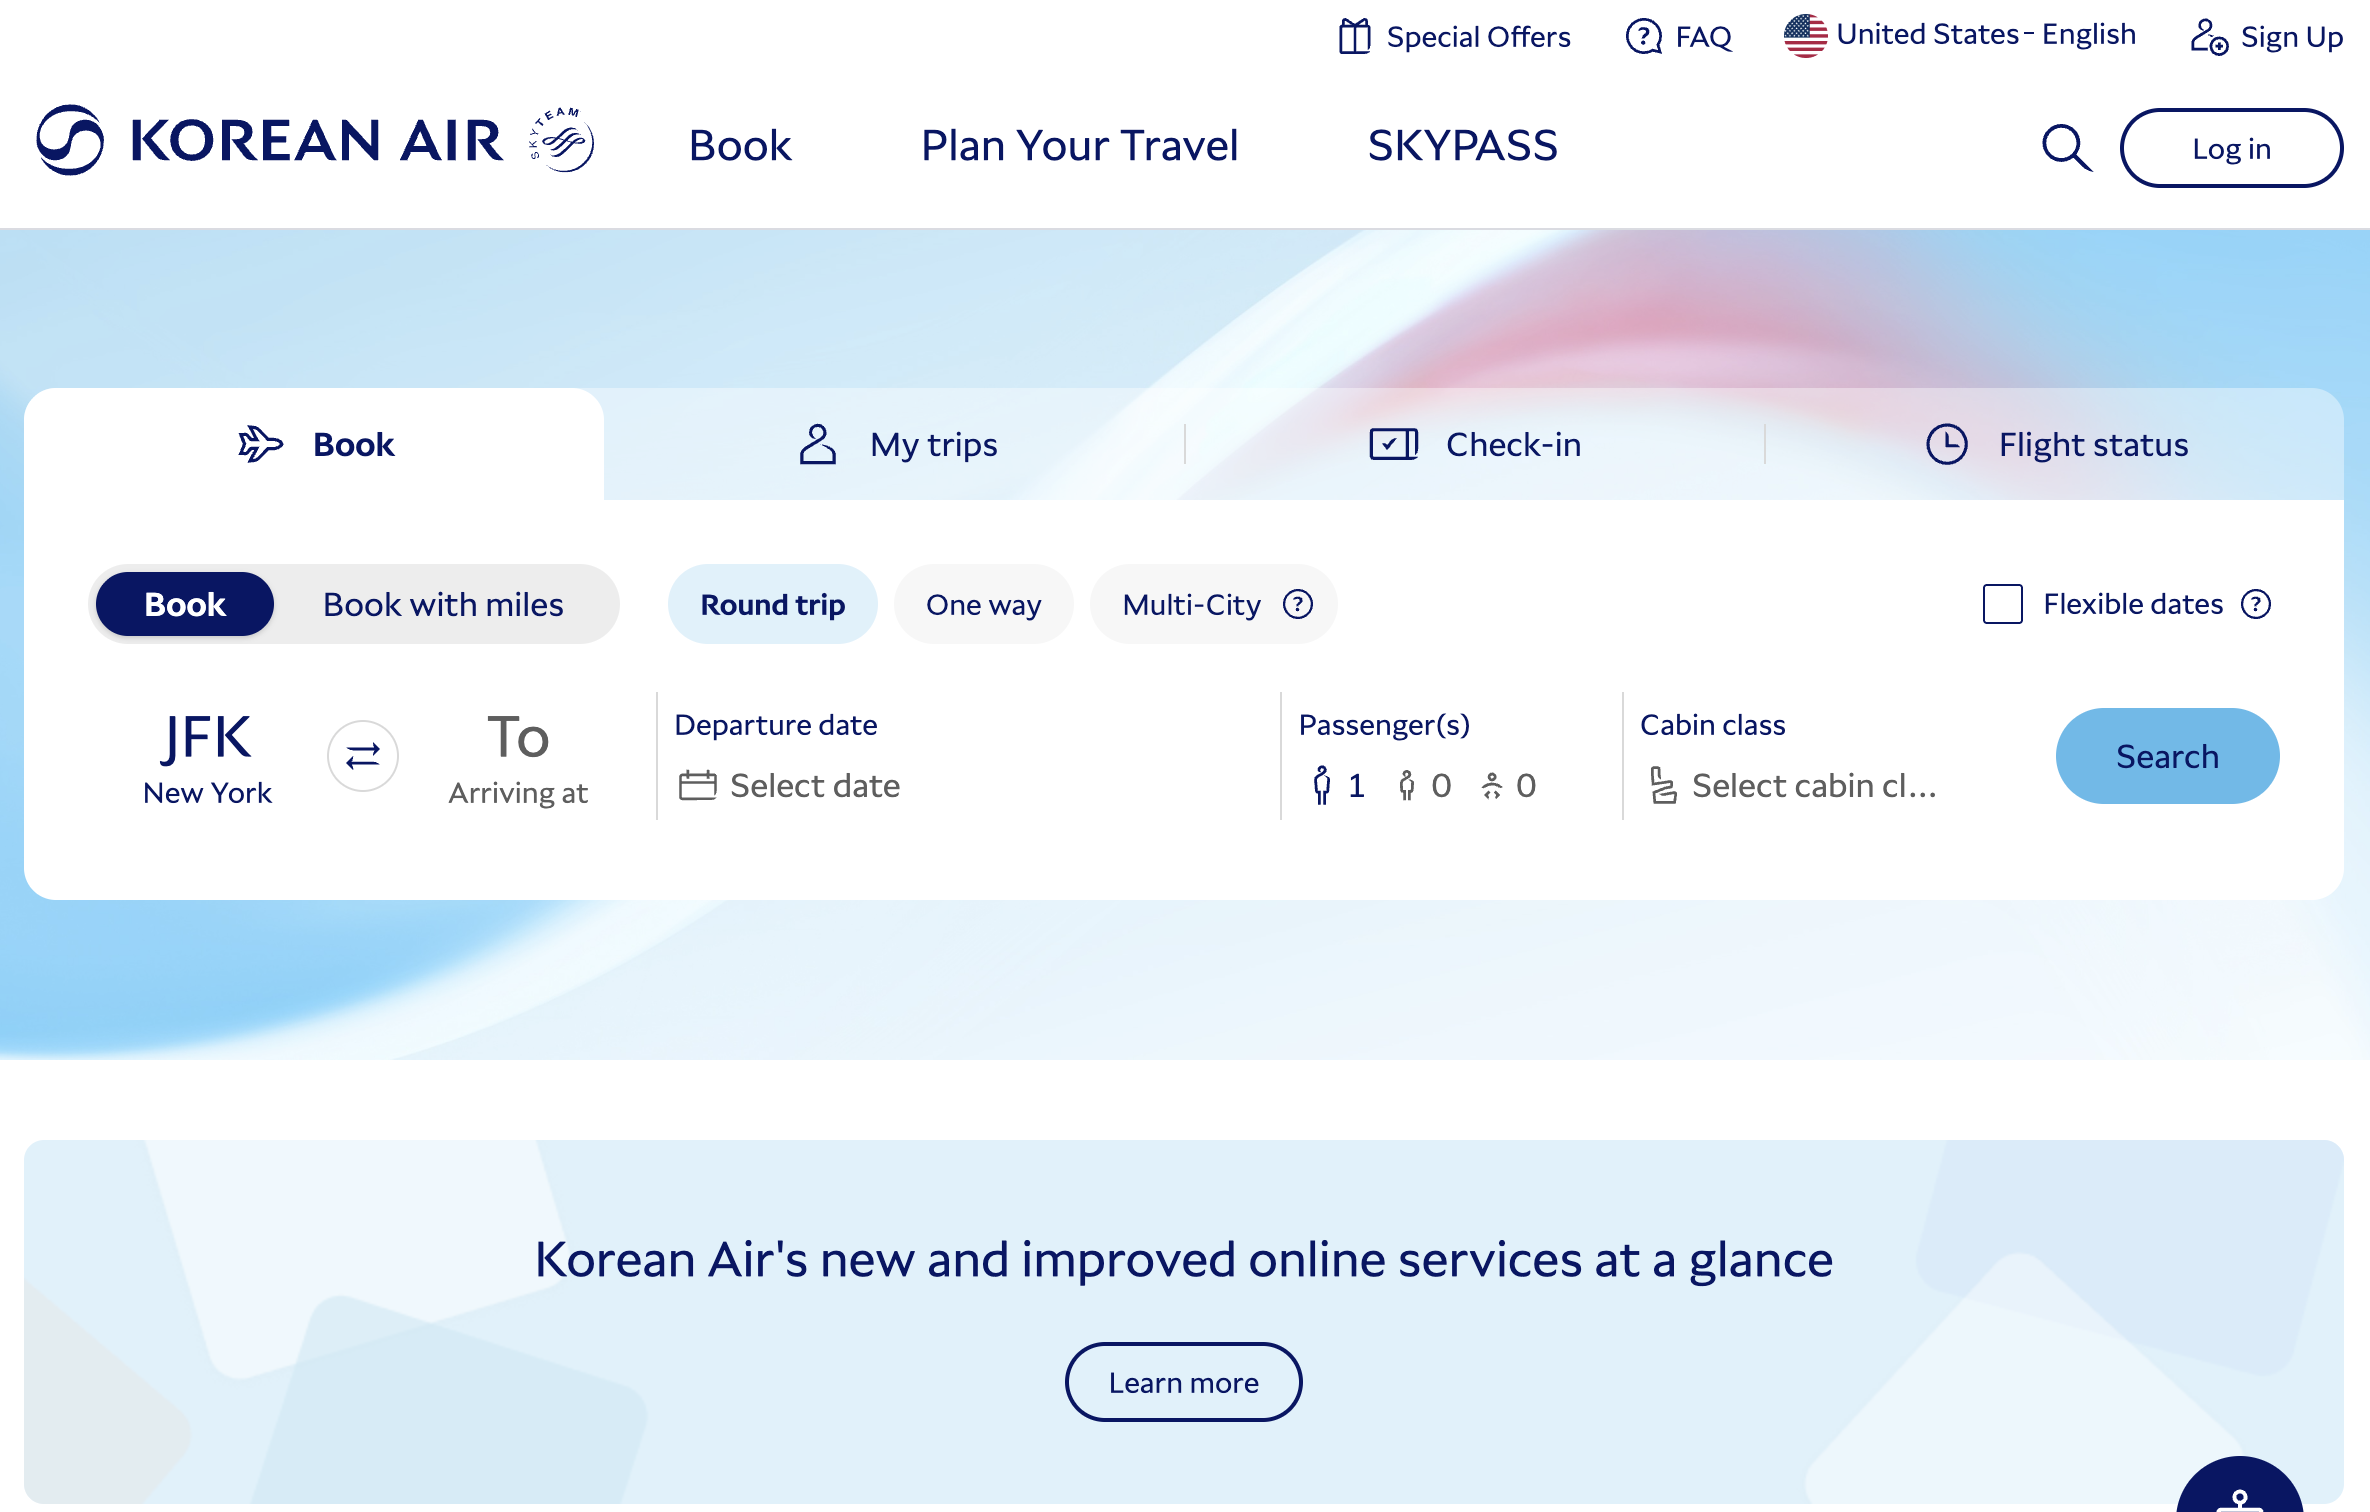This screenshot has width=2370, height=1512.
Task: Open the Cabin class selector
Action: pyautogui.click(x=1790, y=785)
